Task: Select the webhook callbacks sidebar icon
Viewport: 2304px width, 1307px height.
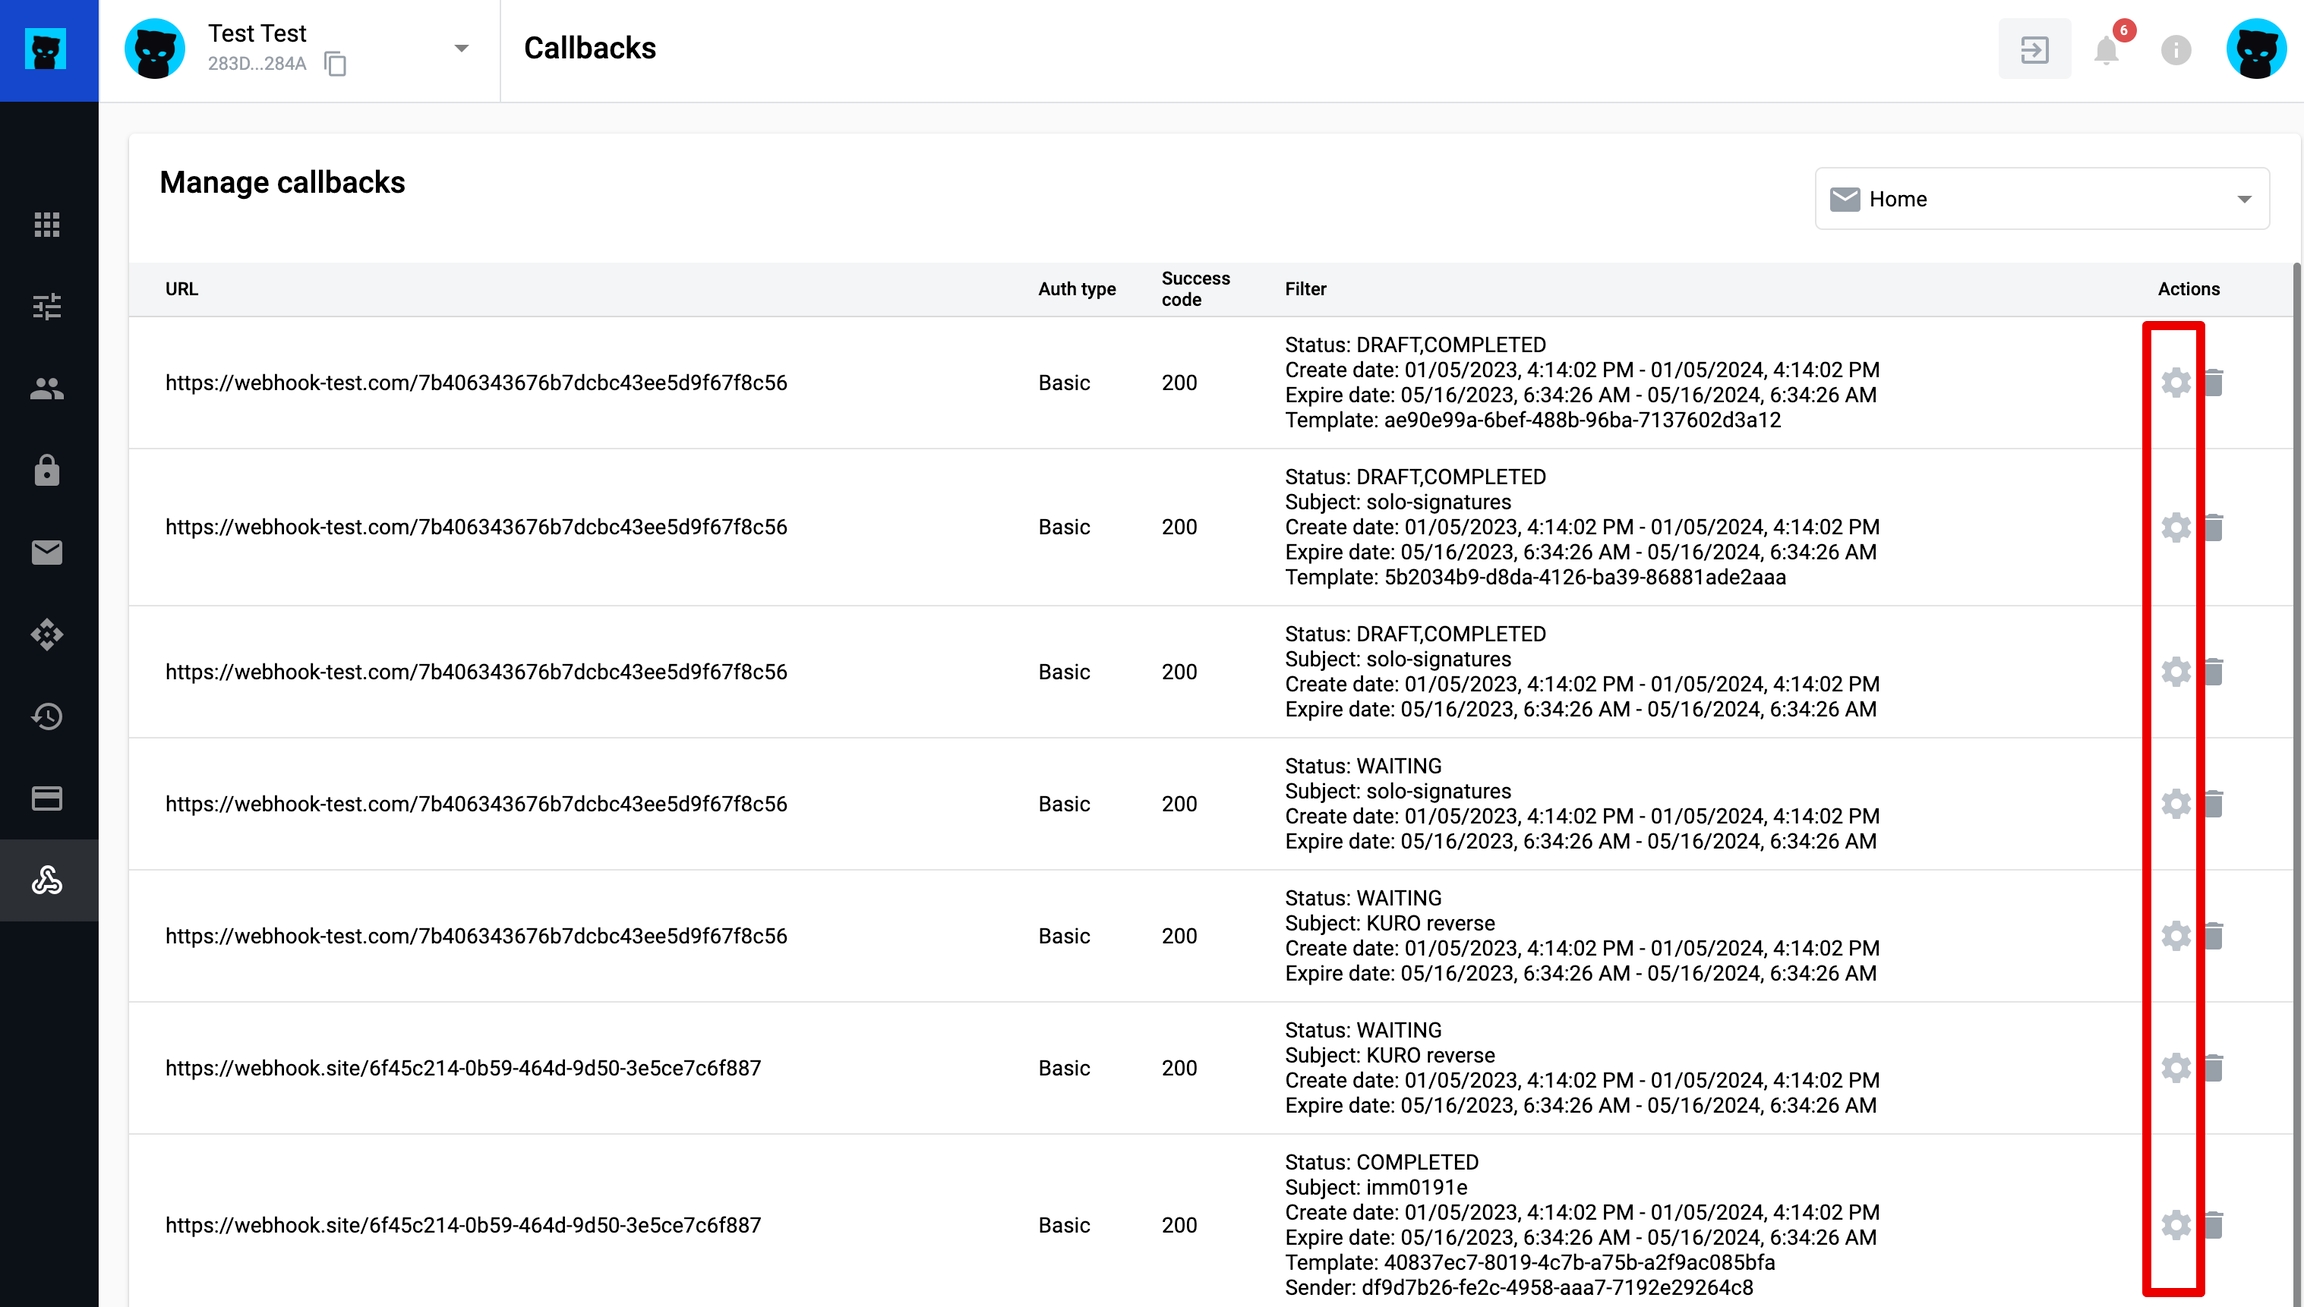Action: (x=47, y=880)
